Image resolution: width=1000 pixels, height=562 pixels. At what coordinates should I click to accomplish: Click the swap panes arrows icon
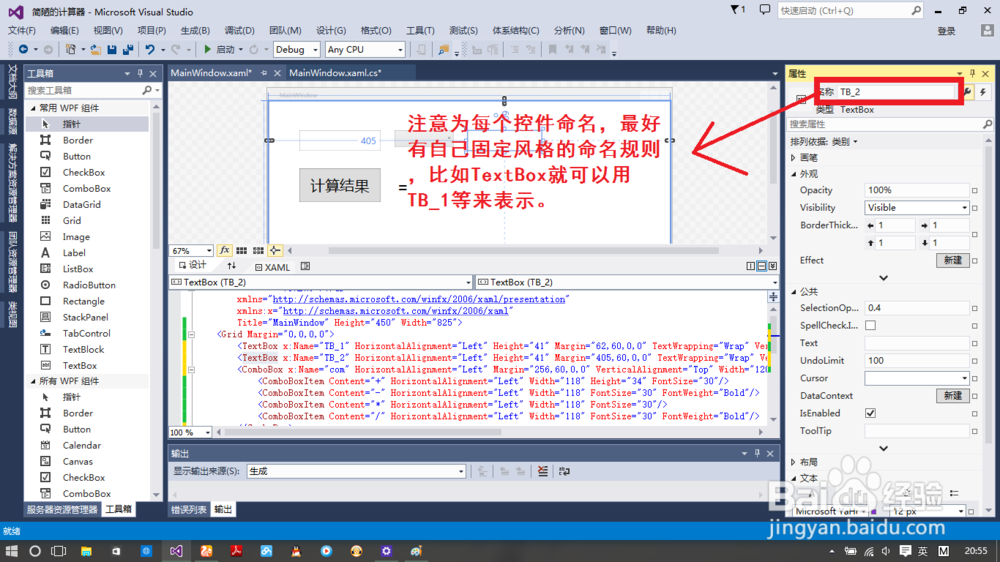pyautogui.click(x=232, y=266)
